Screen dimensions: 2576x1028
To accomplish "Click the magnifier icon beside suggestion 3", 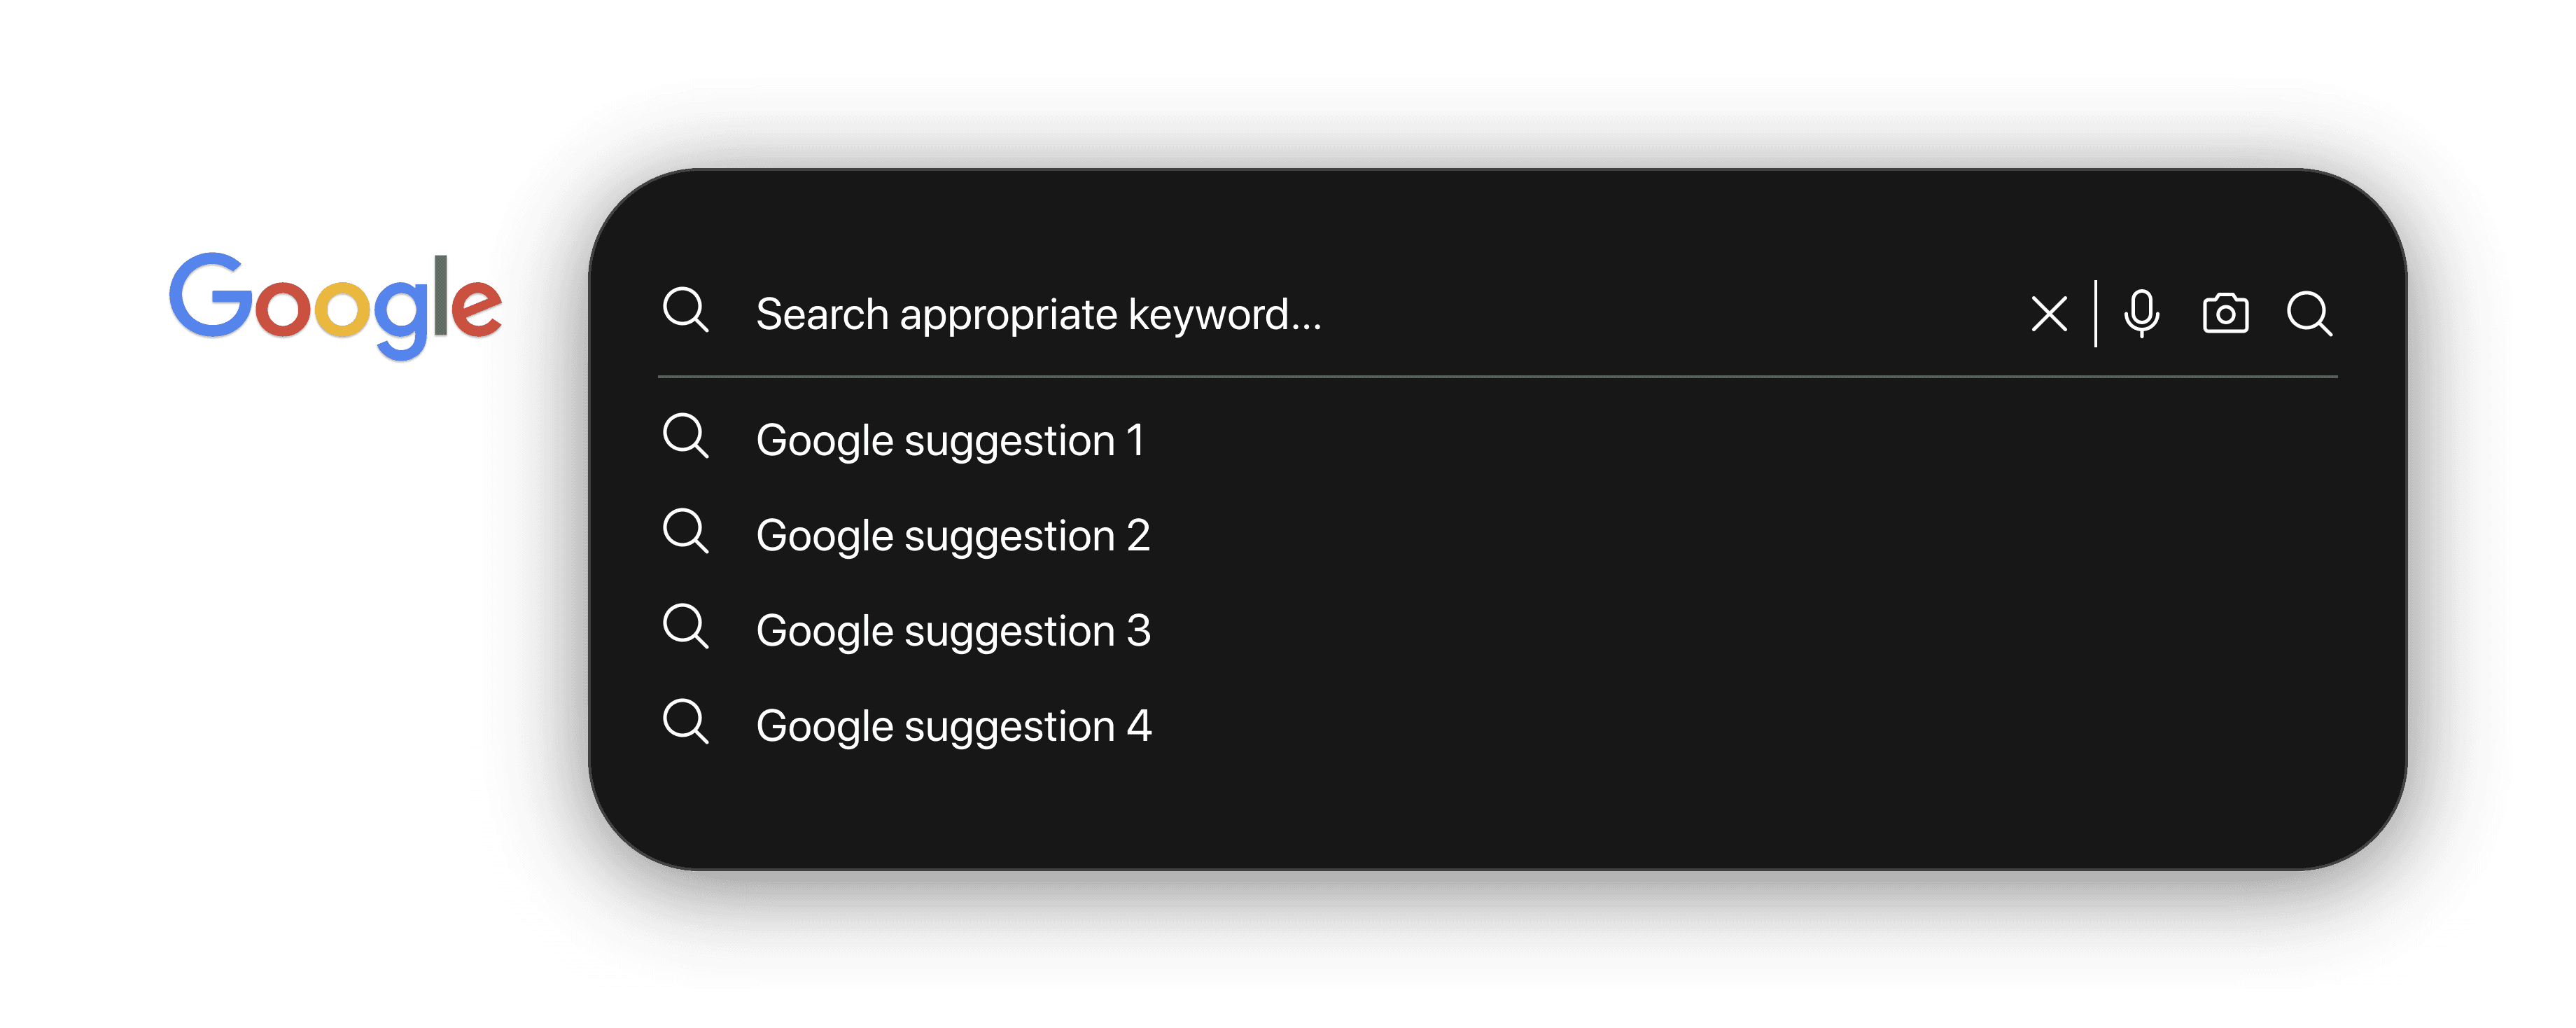I will coord(687,629).
